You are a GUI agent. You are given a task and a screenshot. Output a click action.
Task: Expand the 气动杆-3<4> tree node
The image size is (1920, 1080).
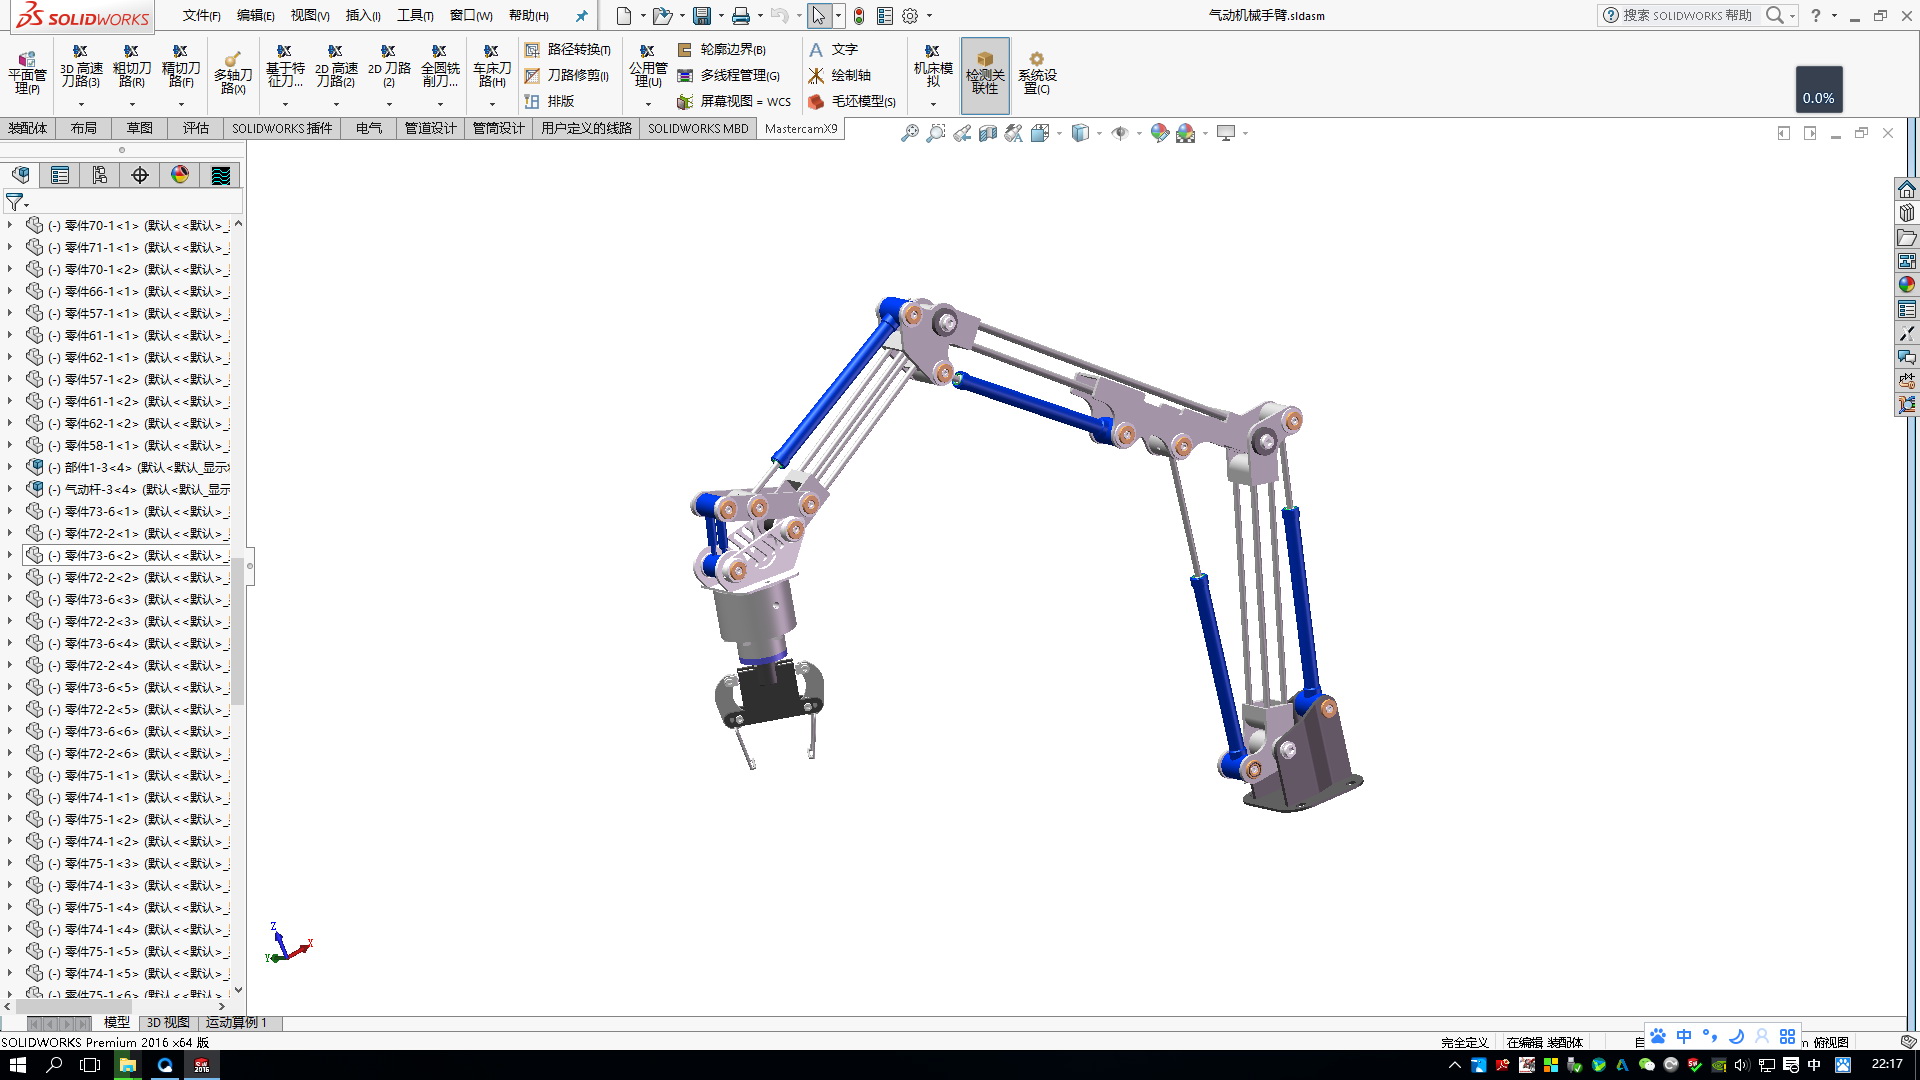pos(10,489)
